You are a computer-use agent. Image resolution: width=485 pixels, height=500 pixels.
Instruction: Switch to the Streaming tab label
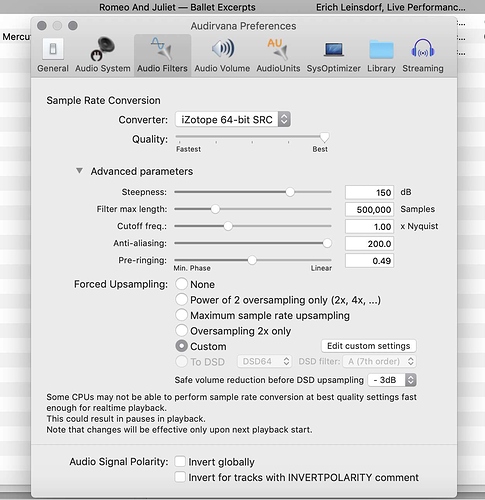[x=423, y=68]
